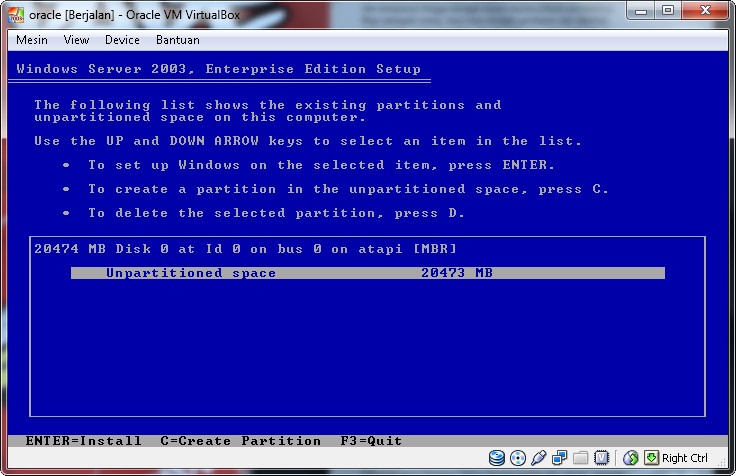Click the keyboard capture green arrow icon
Screen dimensions: 736x476
[x=651, y=458]
